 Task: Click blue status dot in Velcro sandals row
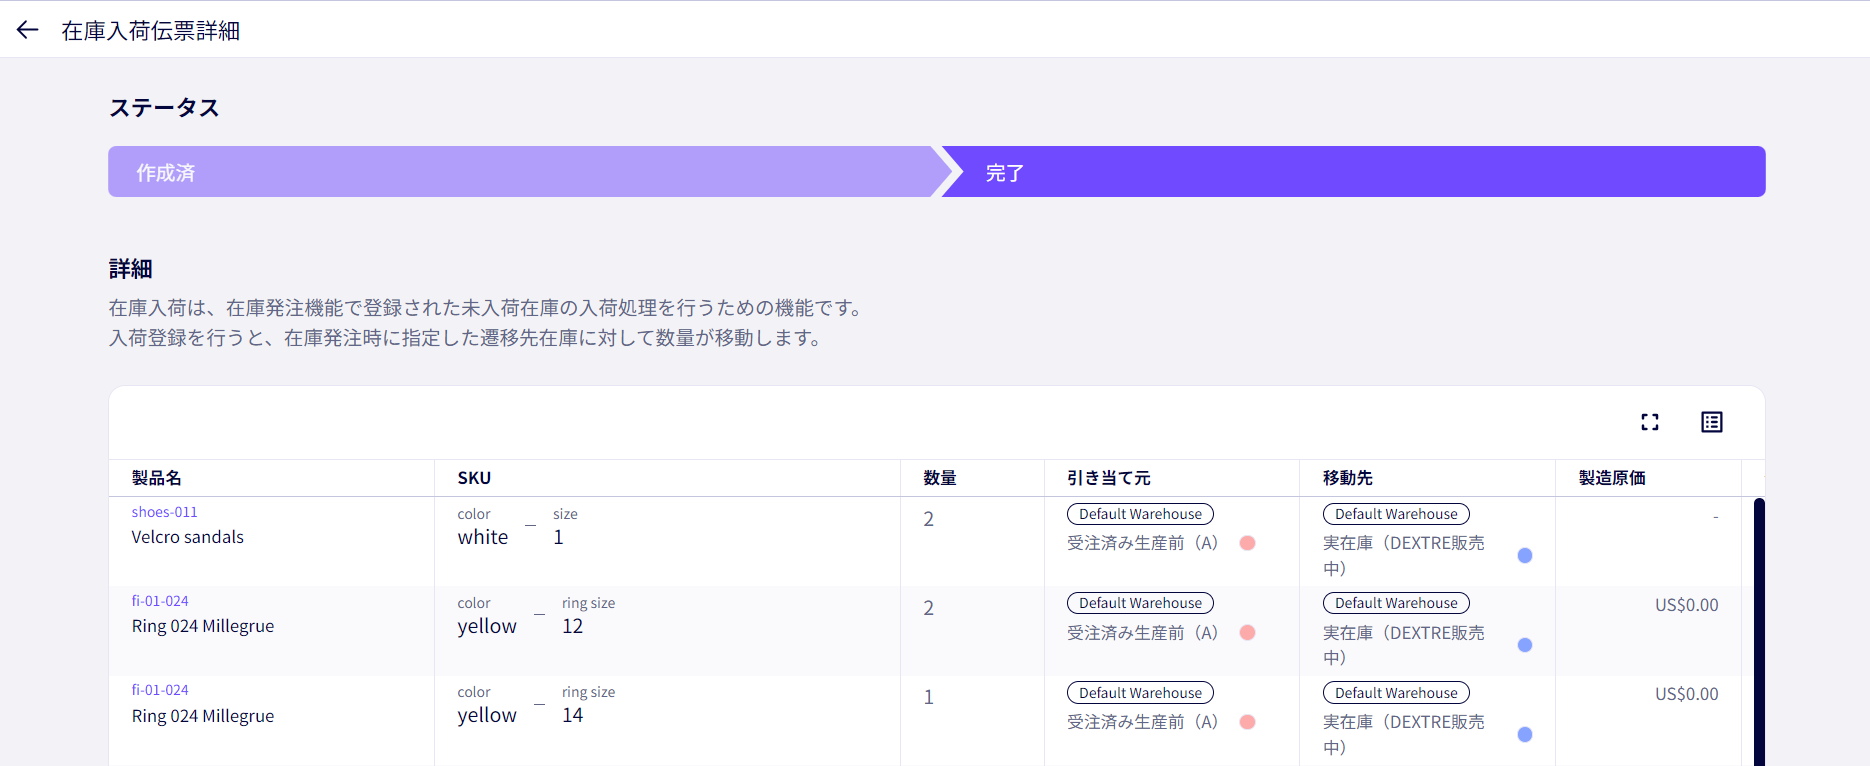pyautogui.click(x=1525, y=555)
